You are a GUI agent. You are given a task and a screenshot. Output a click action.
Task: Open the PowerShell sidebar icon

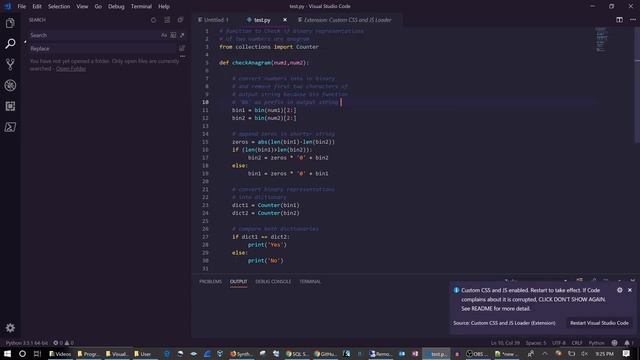click(10, 127)
